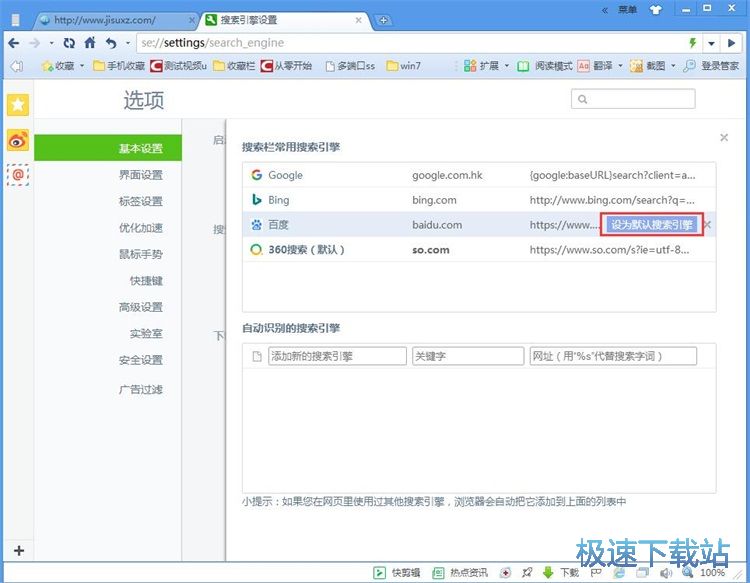
Task: Click the options search box
Action: tap(633, 99)
